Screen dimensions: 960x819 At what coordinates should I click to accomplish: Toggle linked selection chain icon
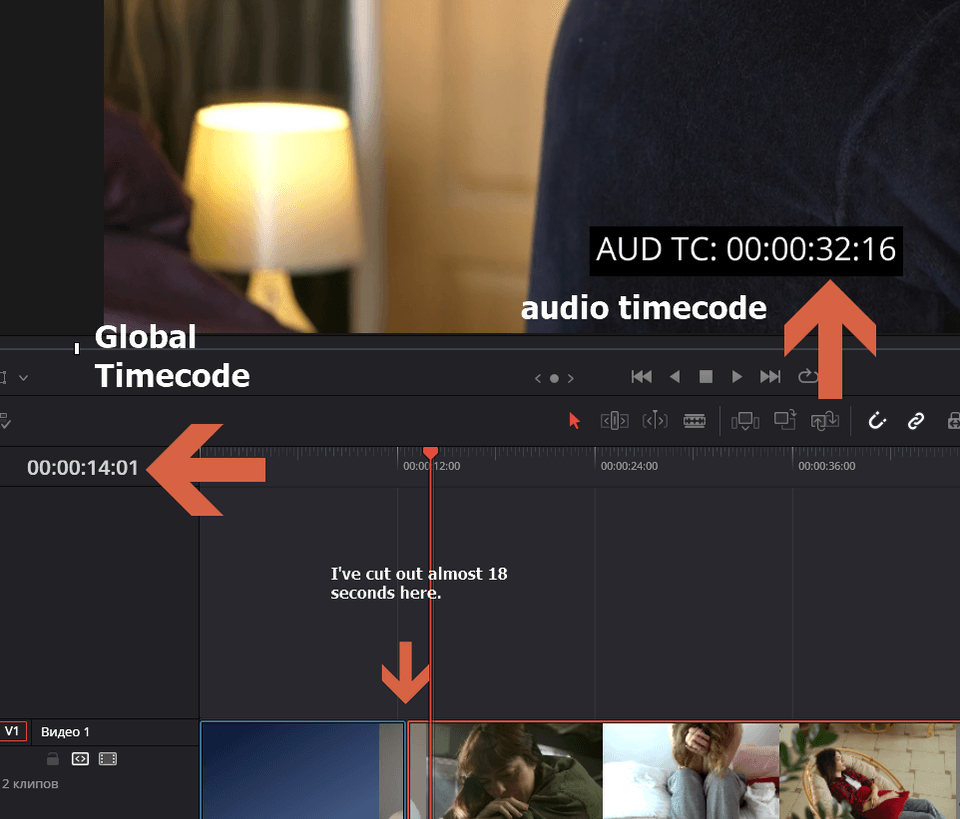[x=915, y=421]
